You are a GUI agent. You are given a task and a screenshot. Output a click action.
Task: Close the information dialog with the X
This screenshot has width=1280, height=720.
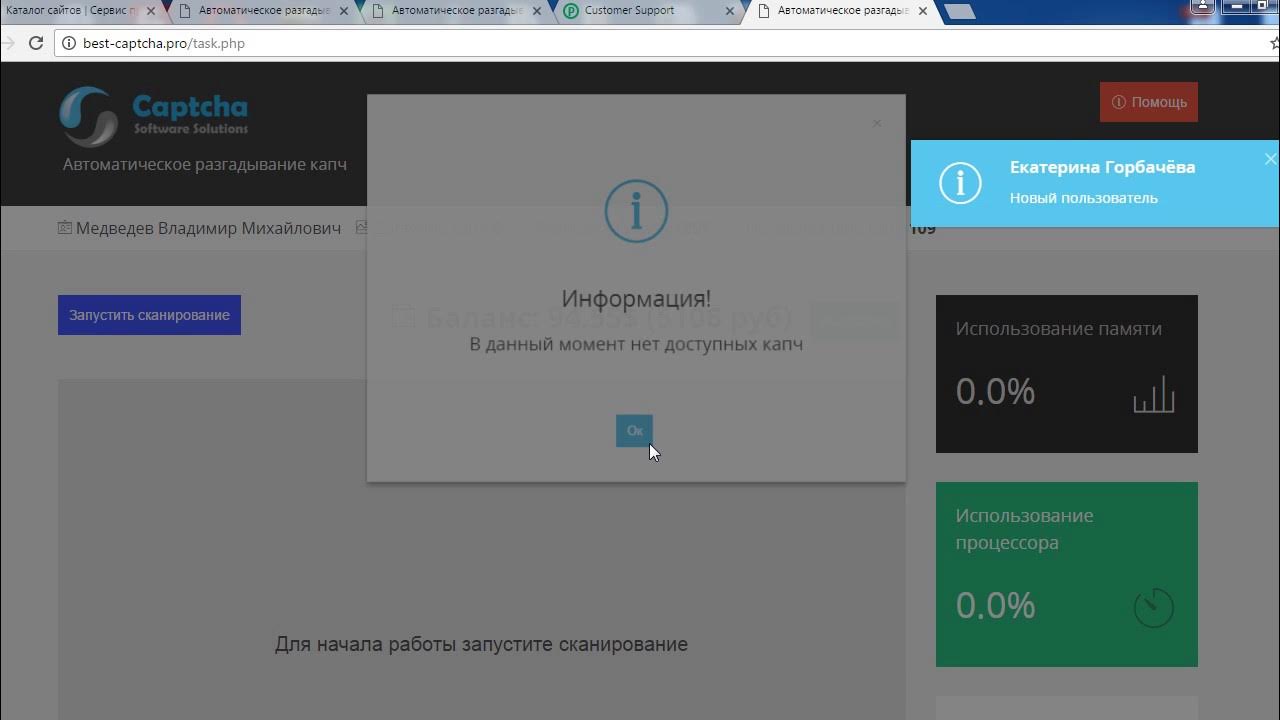(x=877, y=123)
